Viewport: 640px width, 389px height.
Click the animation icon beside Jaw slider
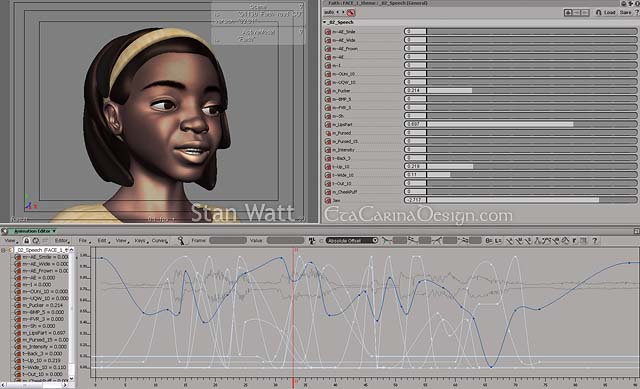click(x=328, y=200)
